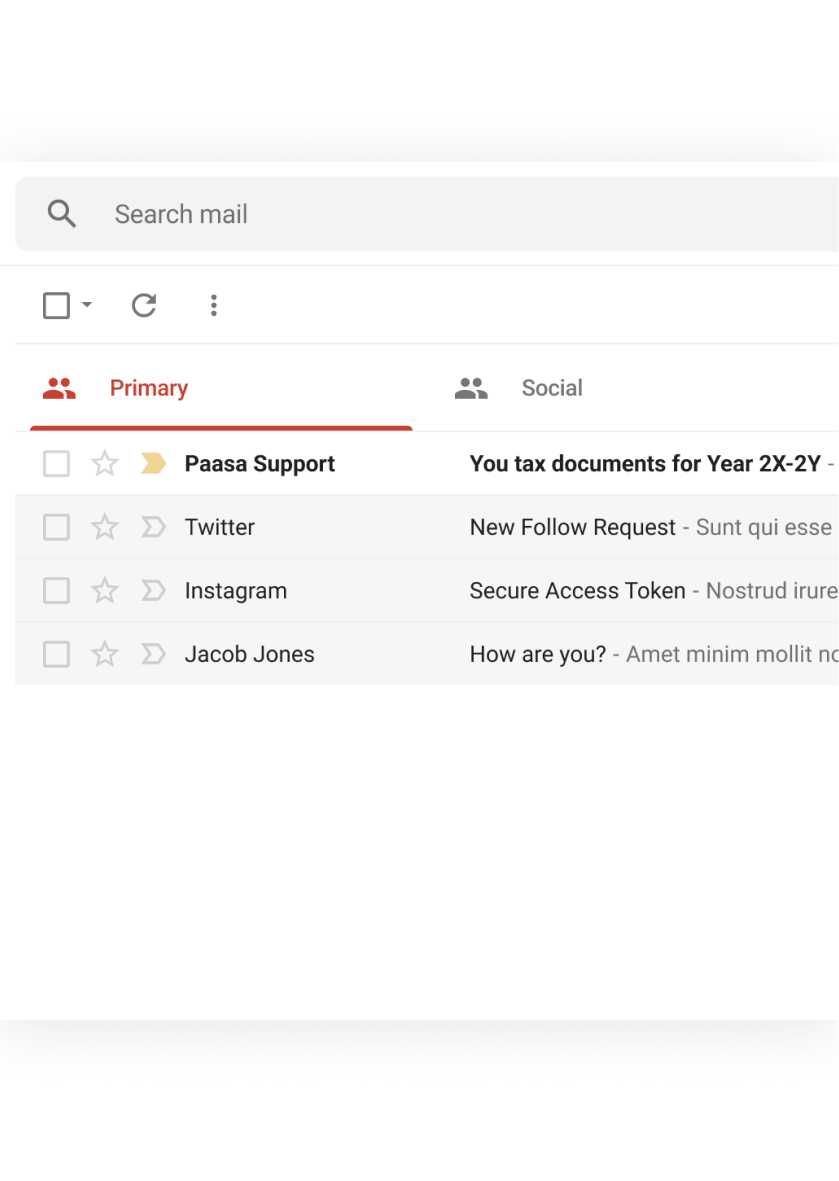Open the Twitter sender name
The image size is (839, 1181).
tap(220, 527)
